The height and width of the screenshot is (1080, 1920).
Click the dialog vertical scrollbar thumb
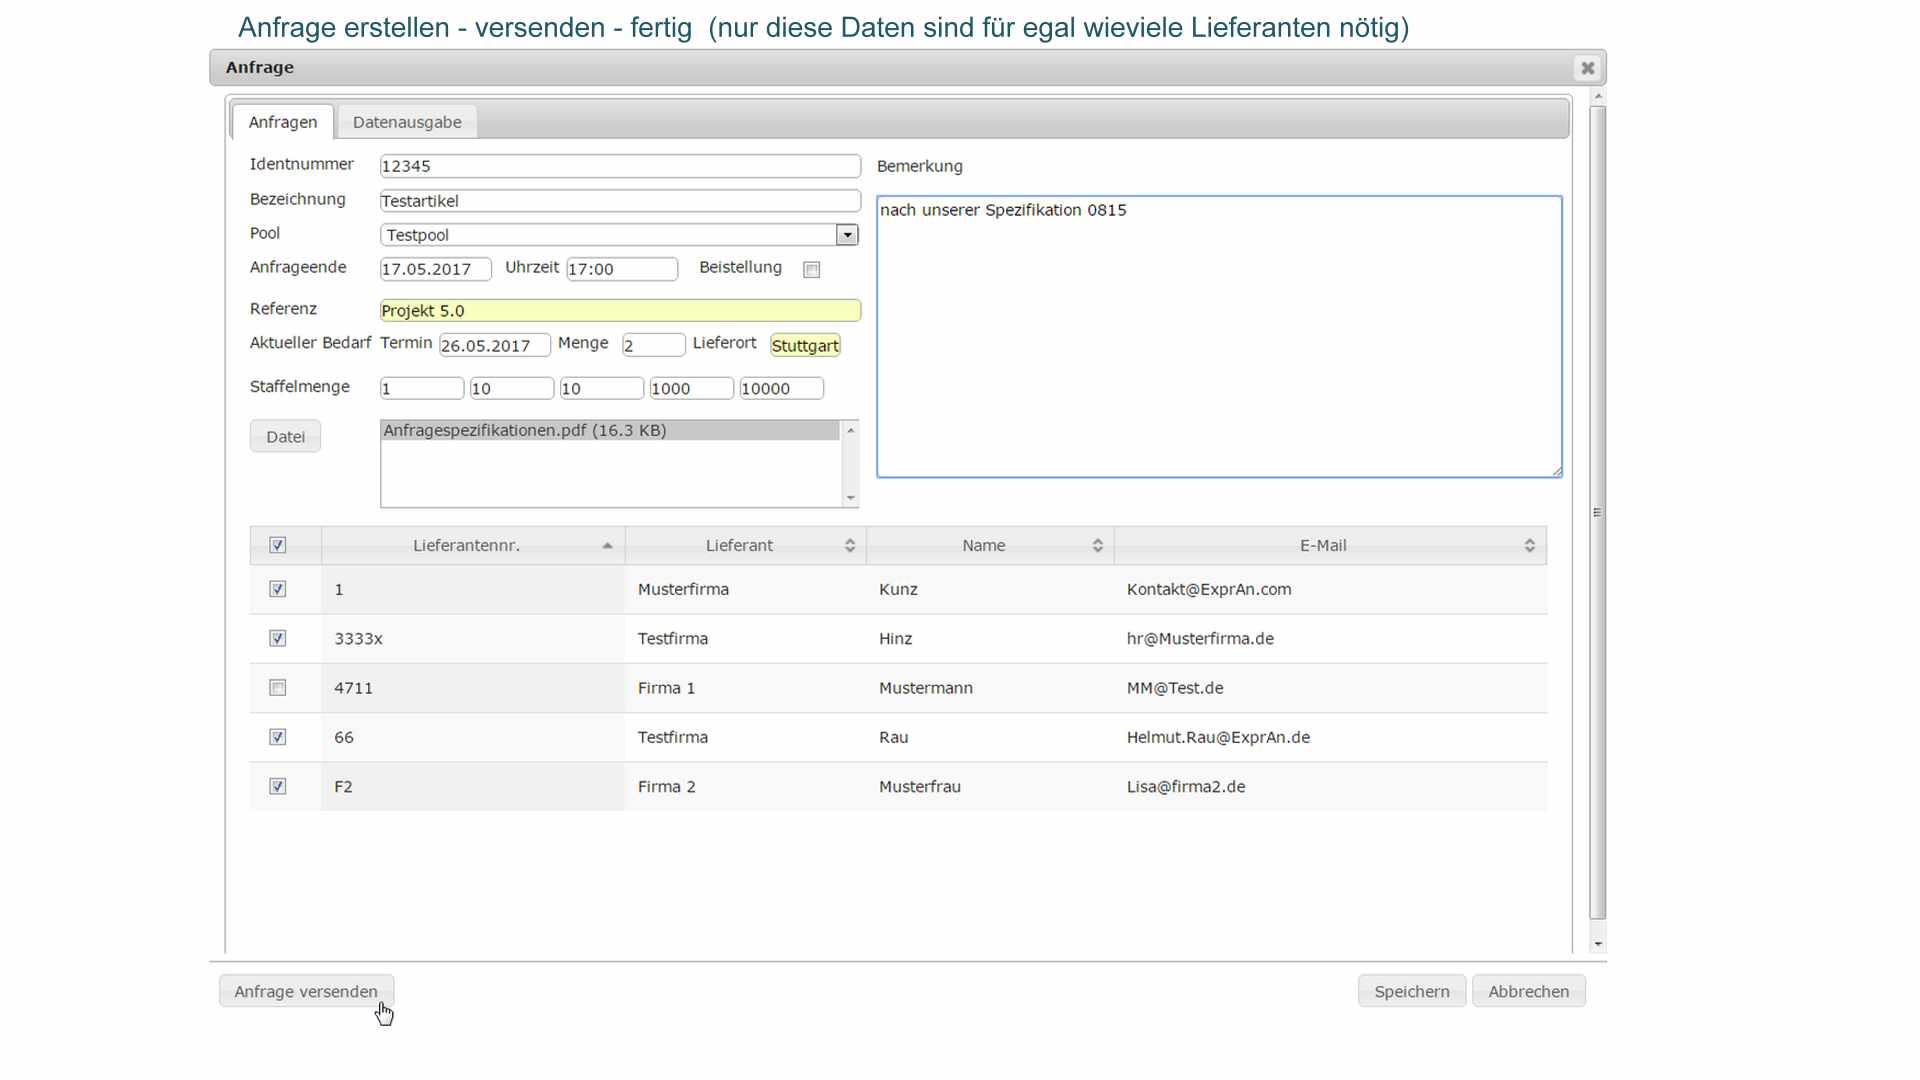1598,512
